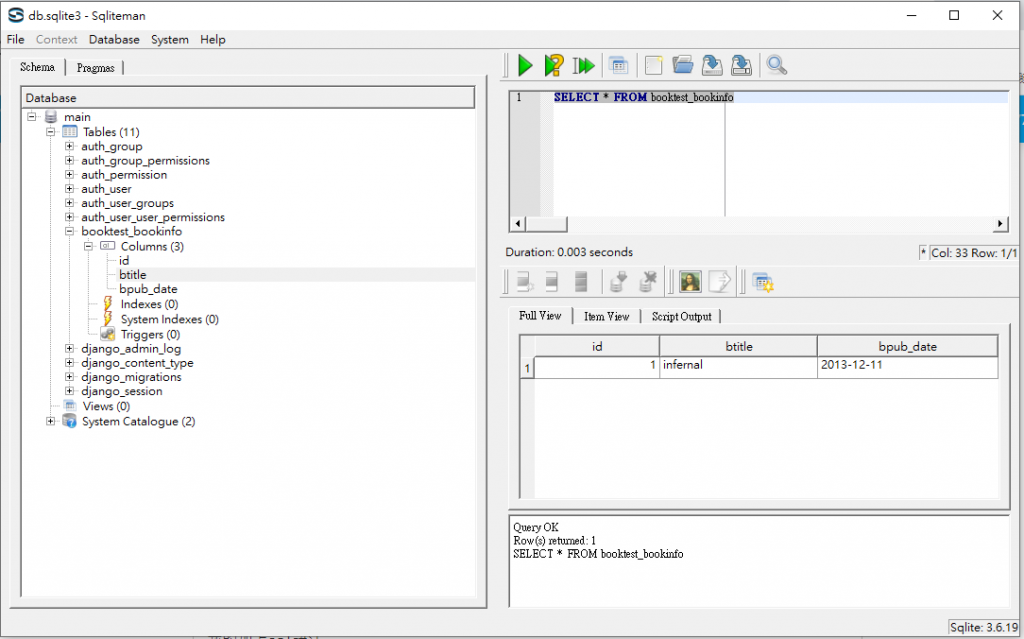Viewport: 1024px width, 639px height.
Task: Expand the django_admin_log table
Action: 69,349
